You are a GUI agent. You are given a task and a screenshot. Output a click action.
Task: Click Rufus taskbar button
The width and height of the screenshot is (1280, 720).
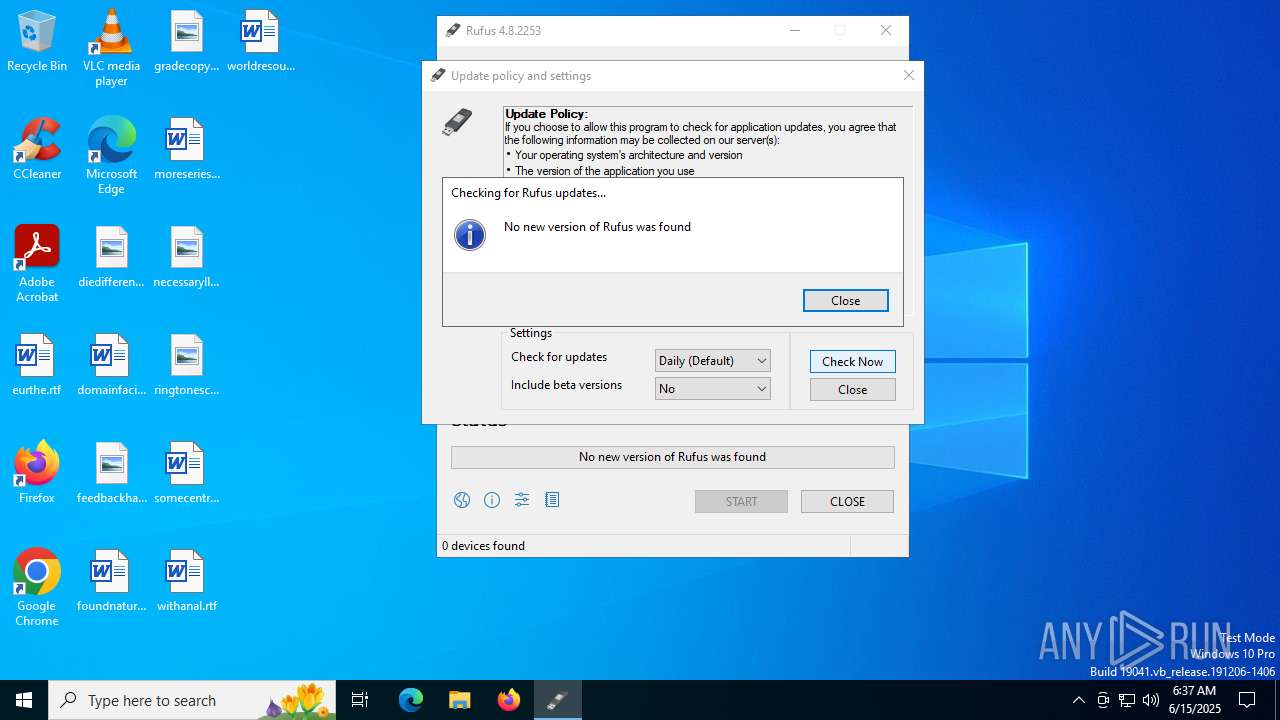[558, 700]
